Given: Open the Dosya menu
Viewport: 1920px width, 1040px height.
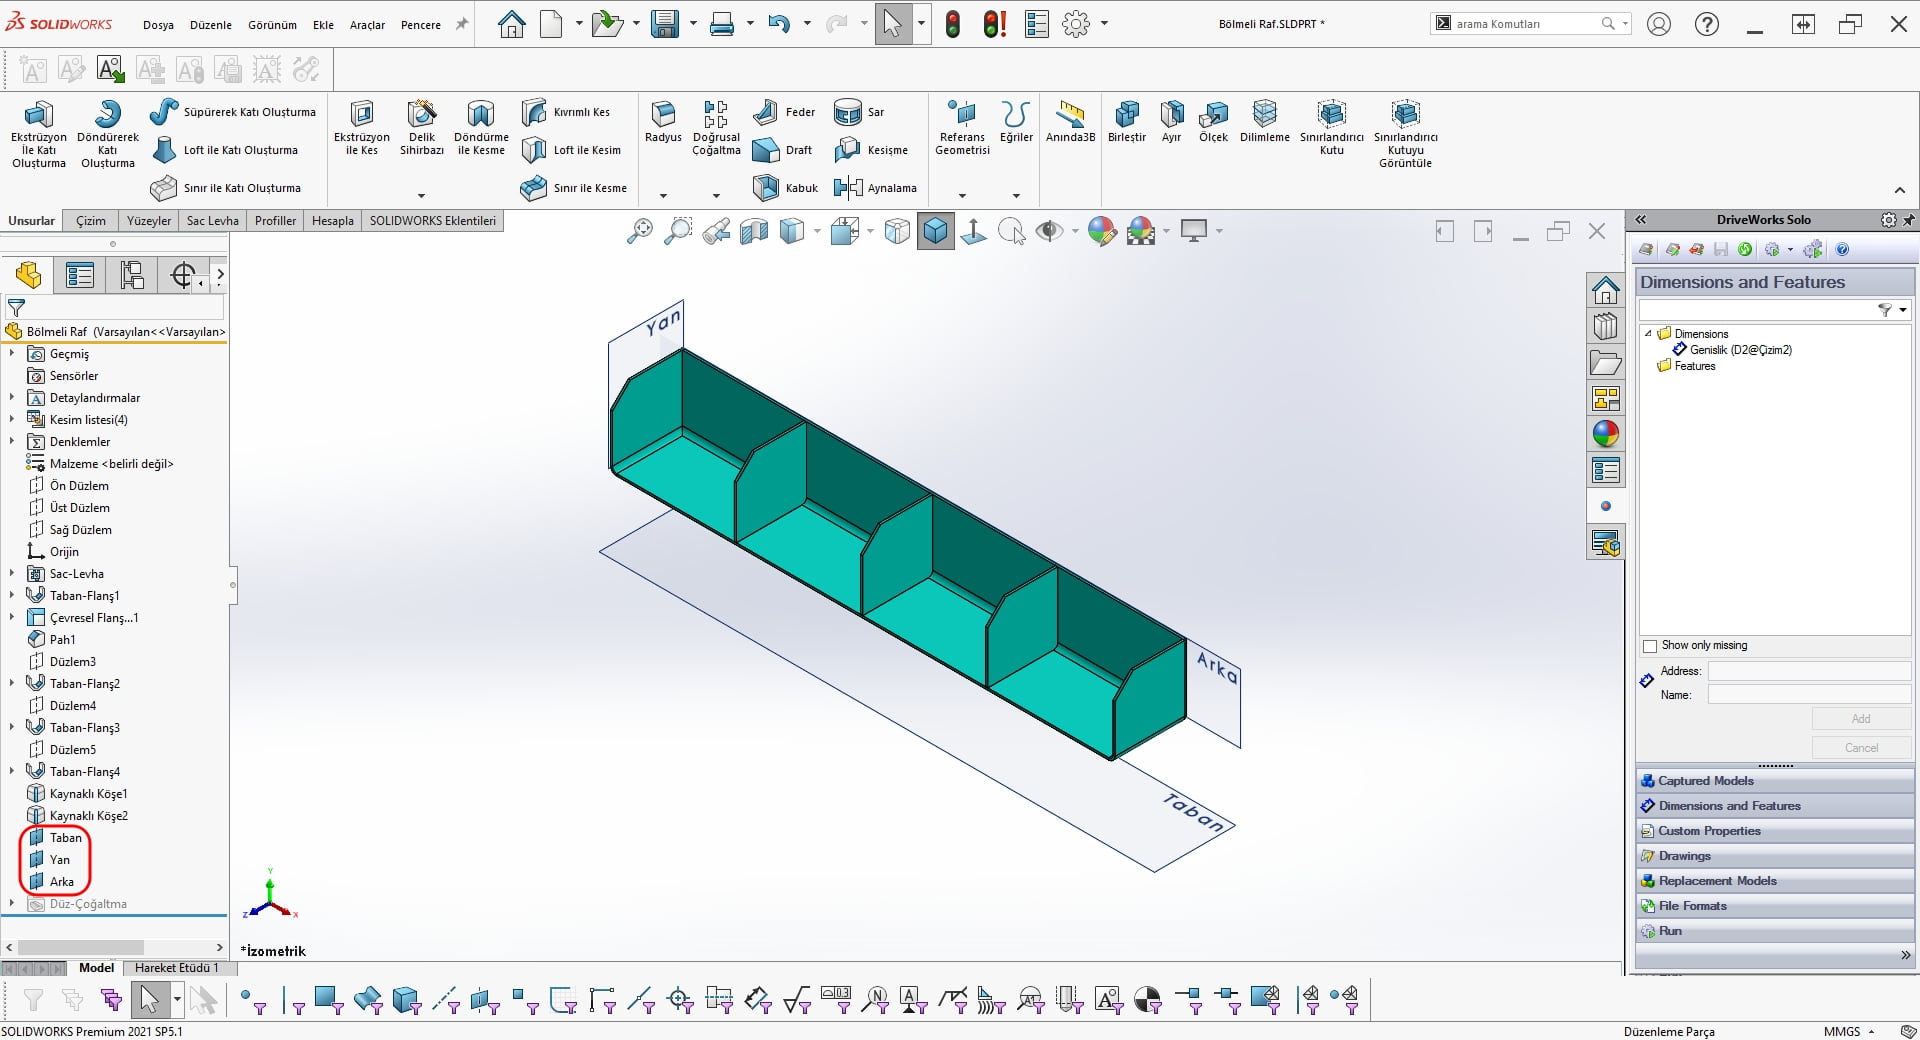Looking at the screenshot, I should tap(158, 25).
